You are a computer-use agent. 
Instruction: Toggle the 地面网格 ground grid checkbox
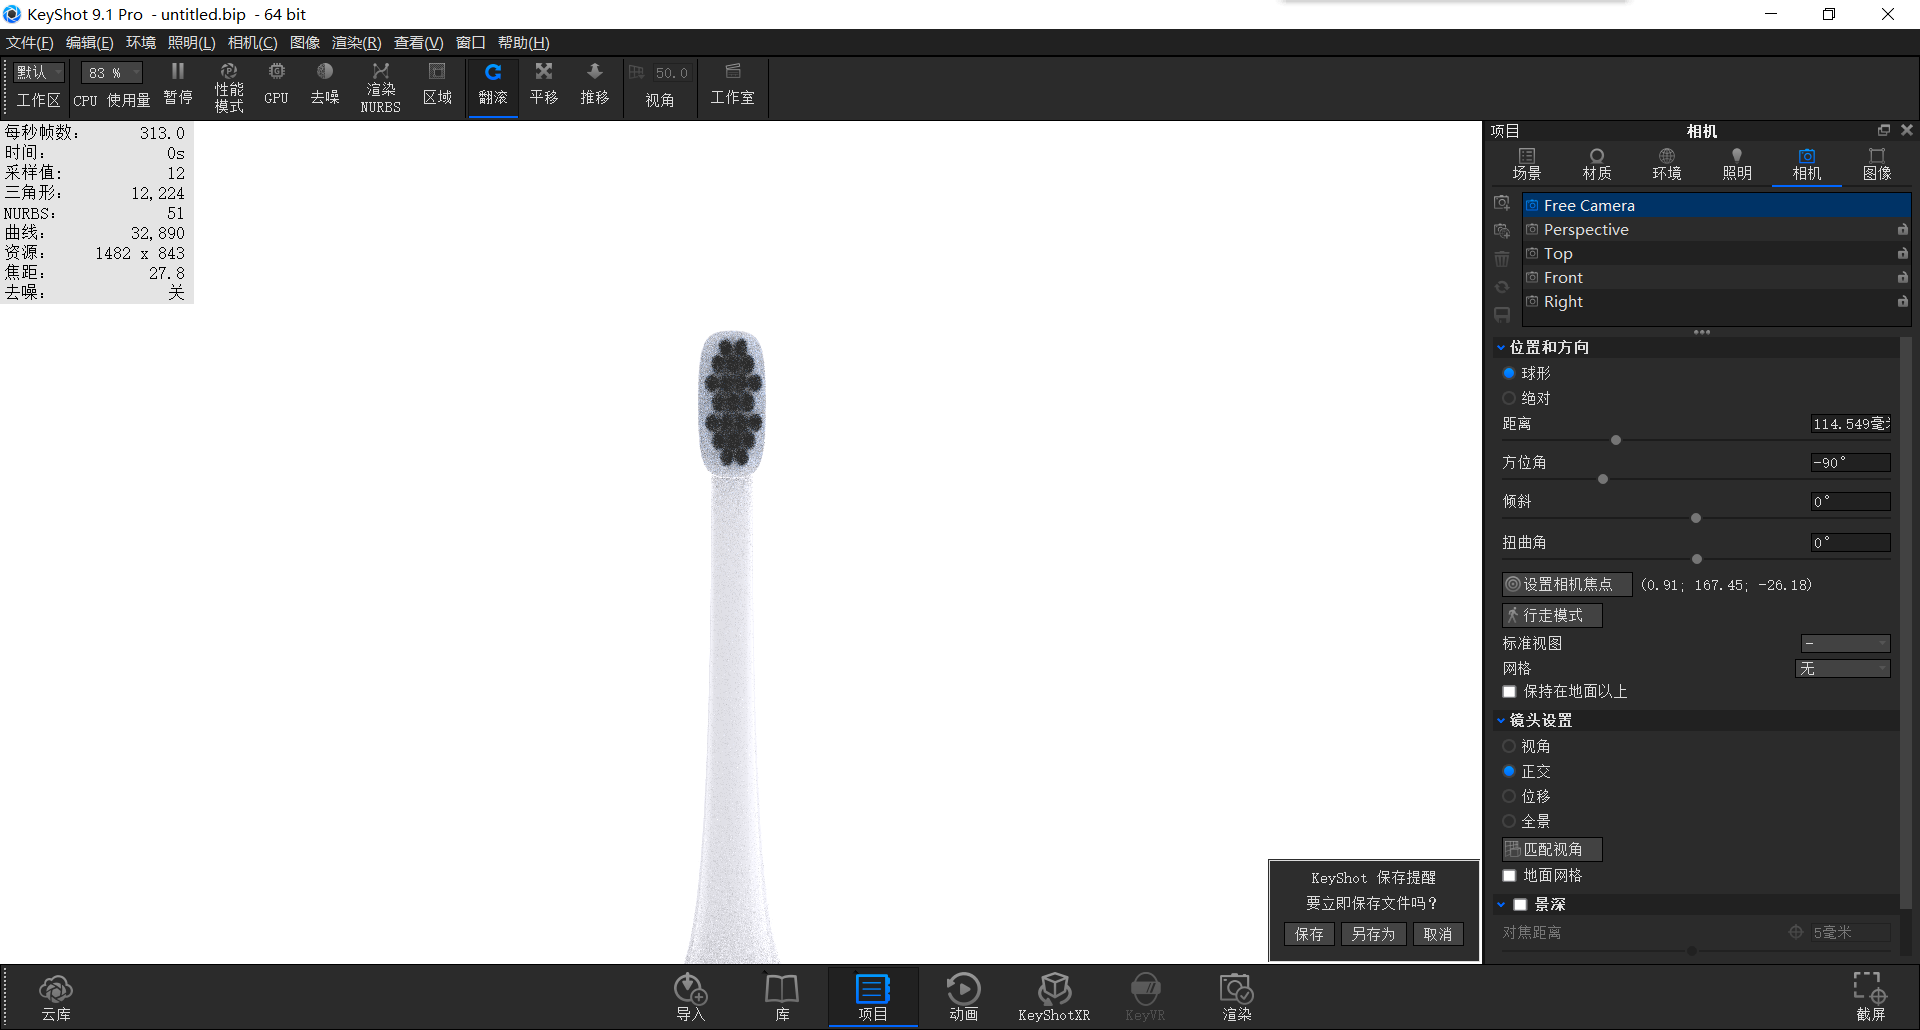[x=1509, y=875]
